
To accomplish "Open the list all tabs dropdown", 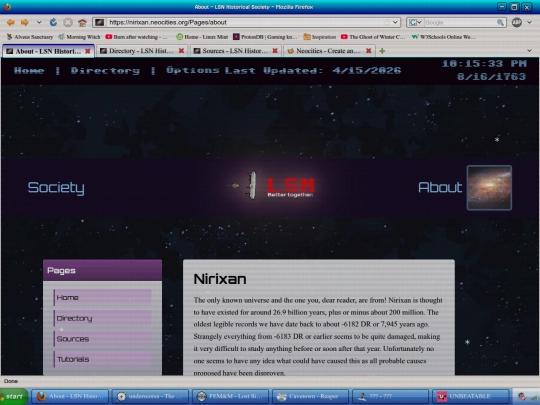I will point(530,51).
